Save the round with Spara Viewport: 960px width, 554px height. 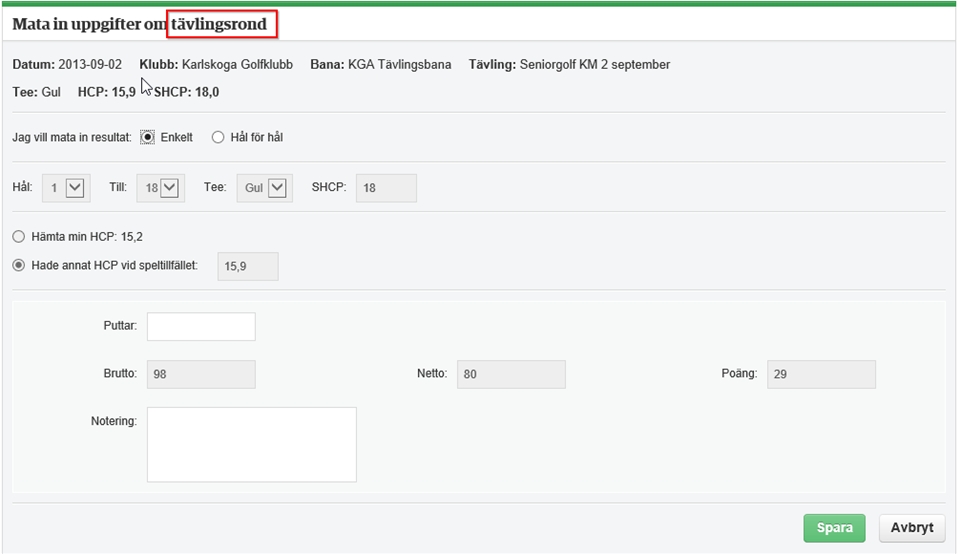pyautogui.click(x=834, y=528)
